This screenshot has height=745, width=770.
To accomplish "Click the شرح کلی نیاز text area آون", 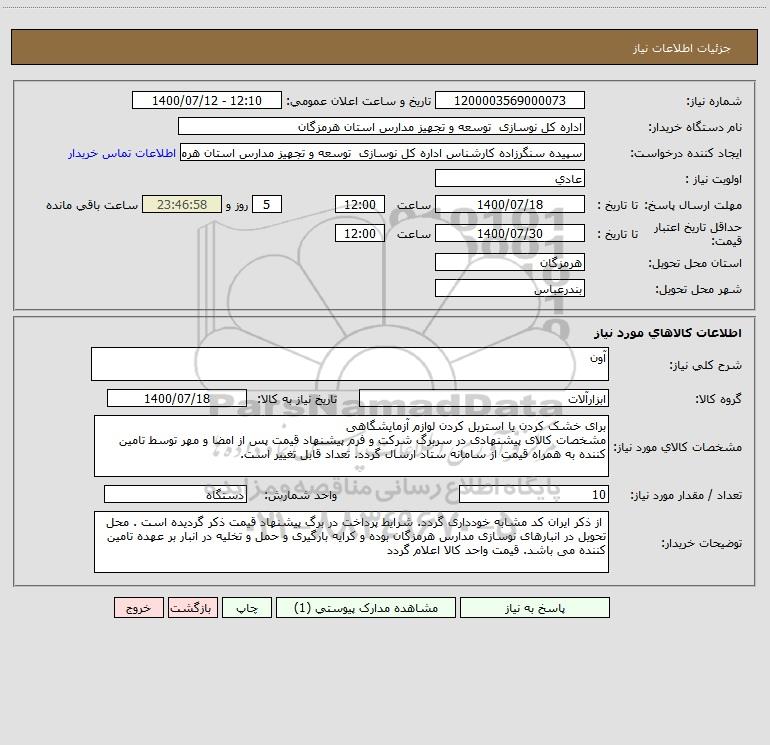I will tap(350, 364).
